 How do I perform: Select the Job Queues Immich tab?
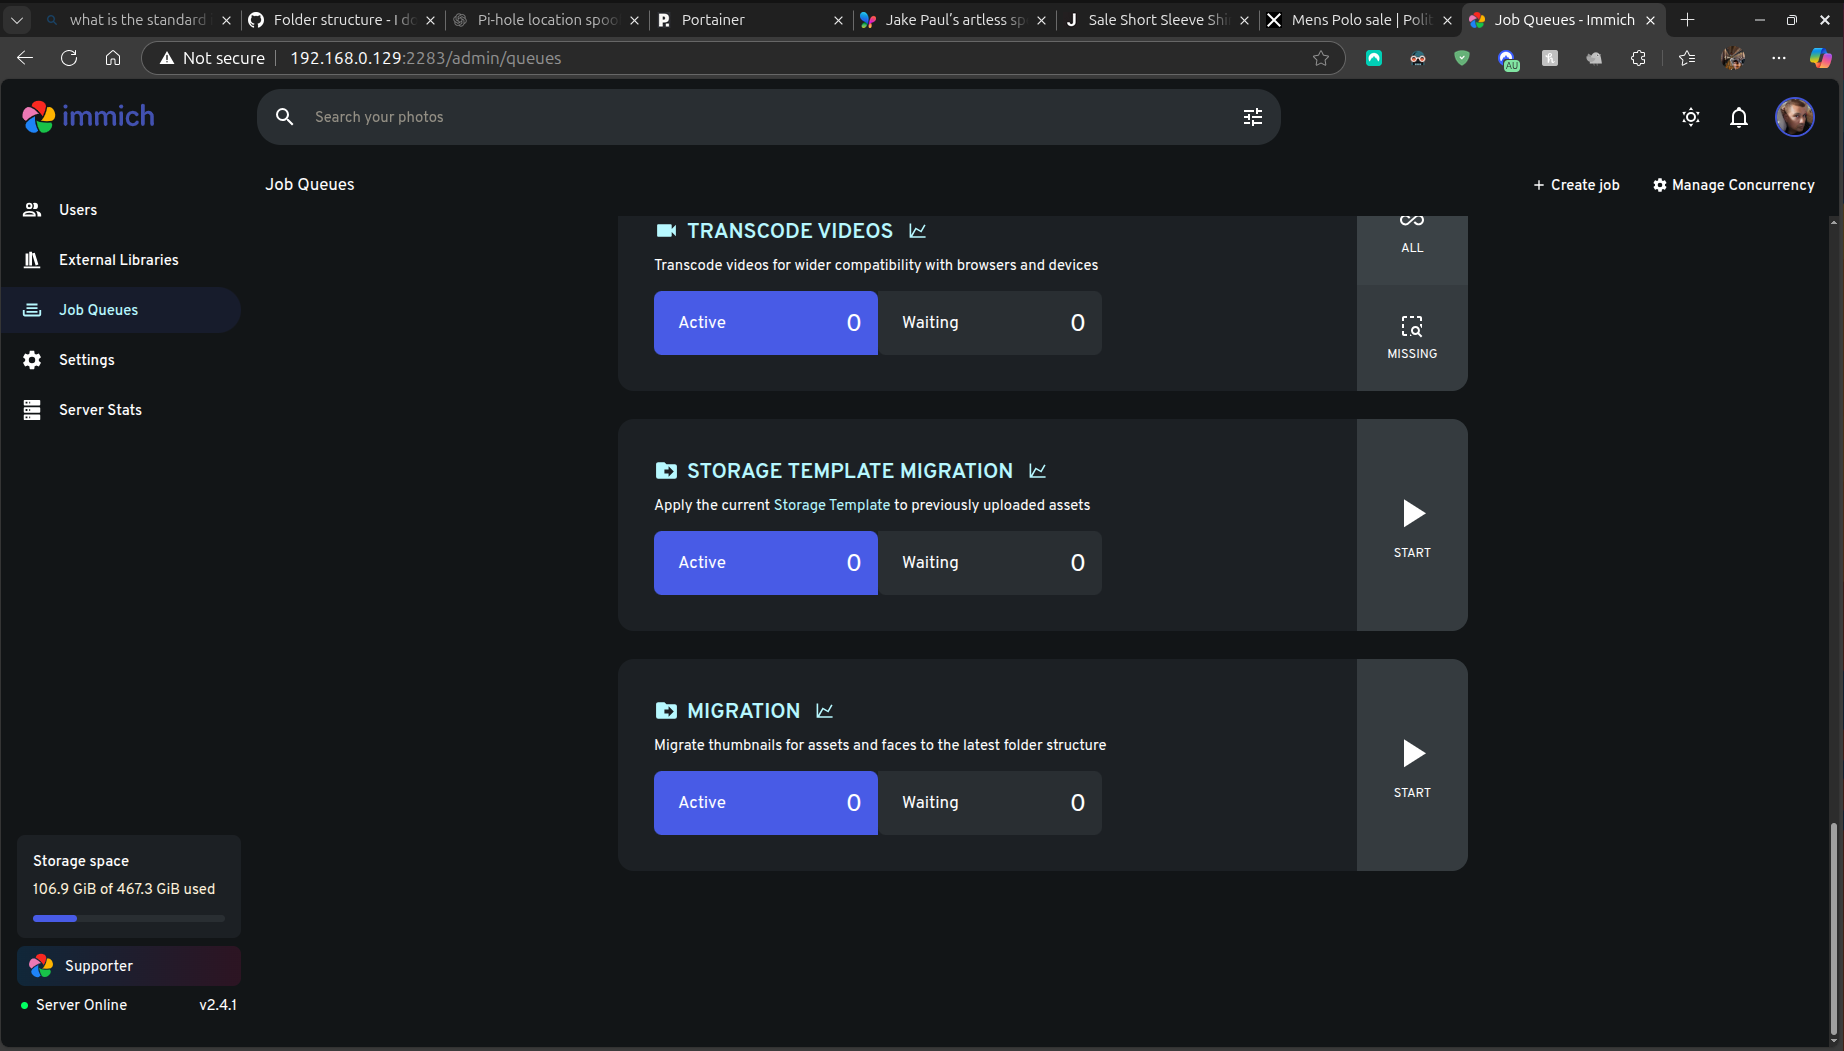(1560, 19)
